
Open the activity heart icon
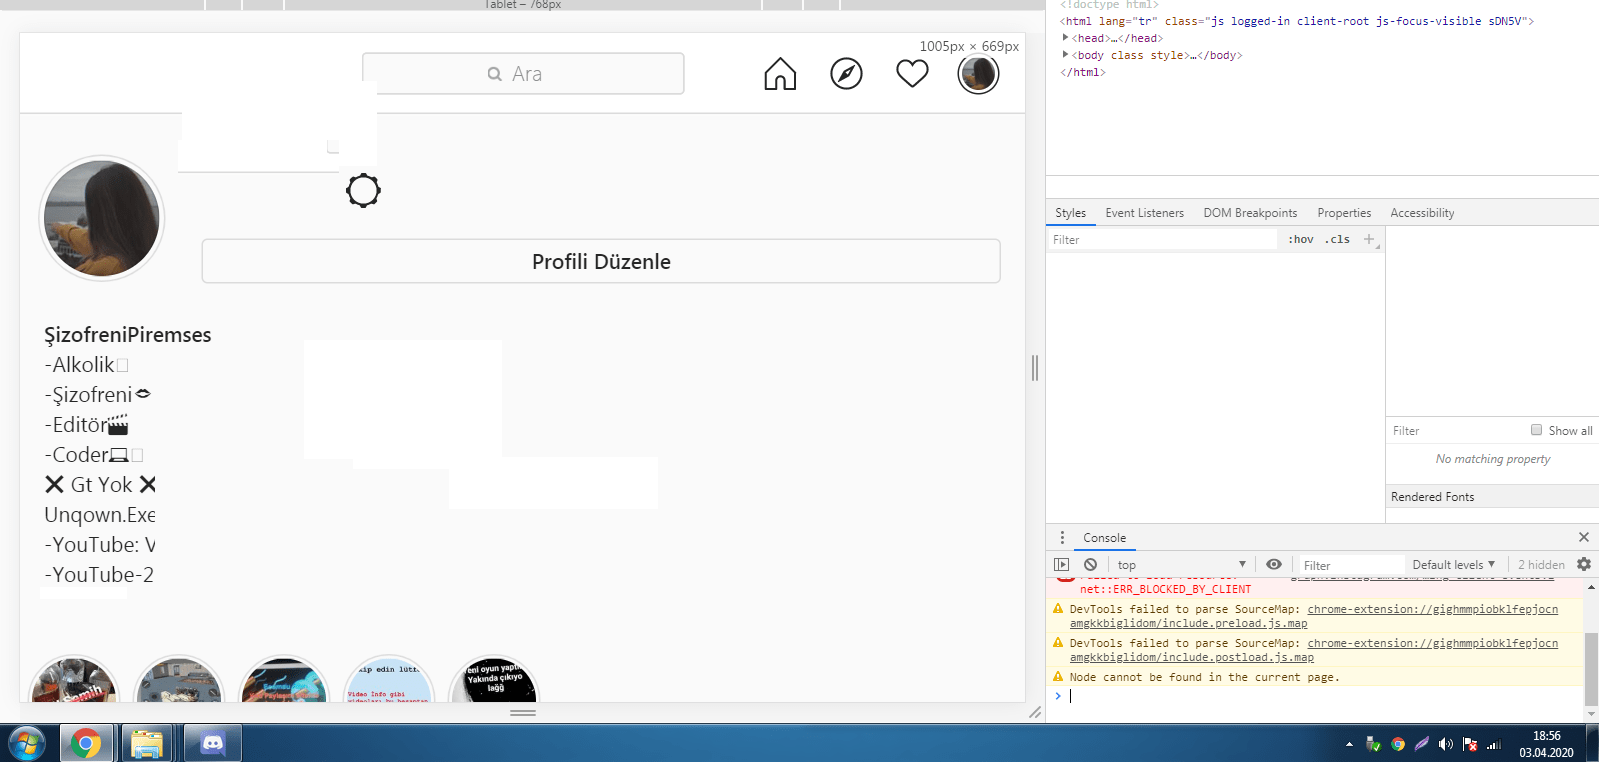[912, 74]
